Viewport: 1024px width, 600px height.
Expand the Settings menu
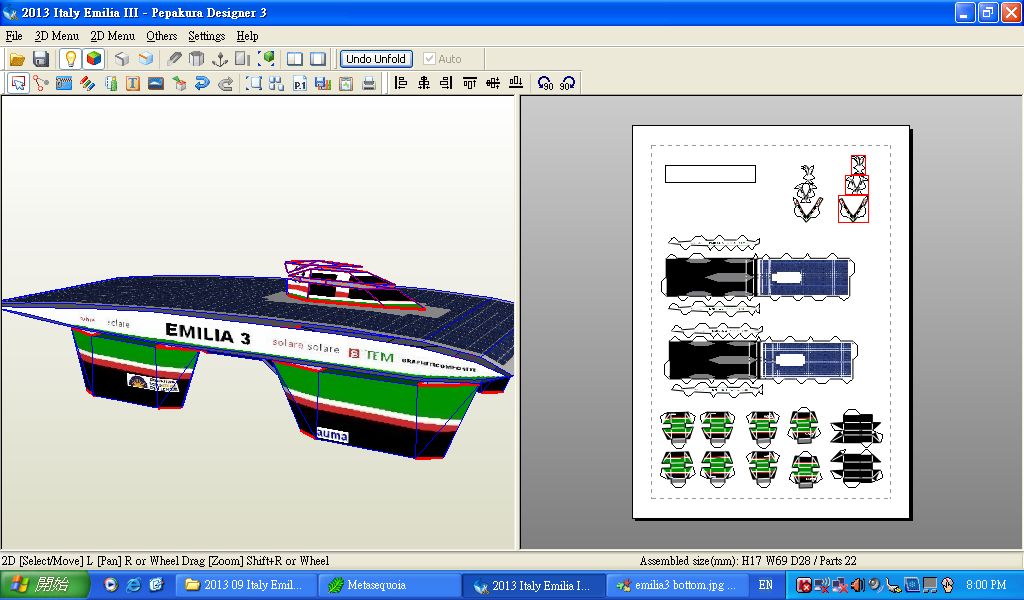click(x=206, y=36)
